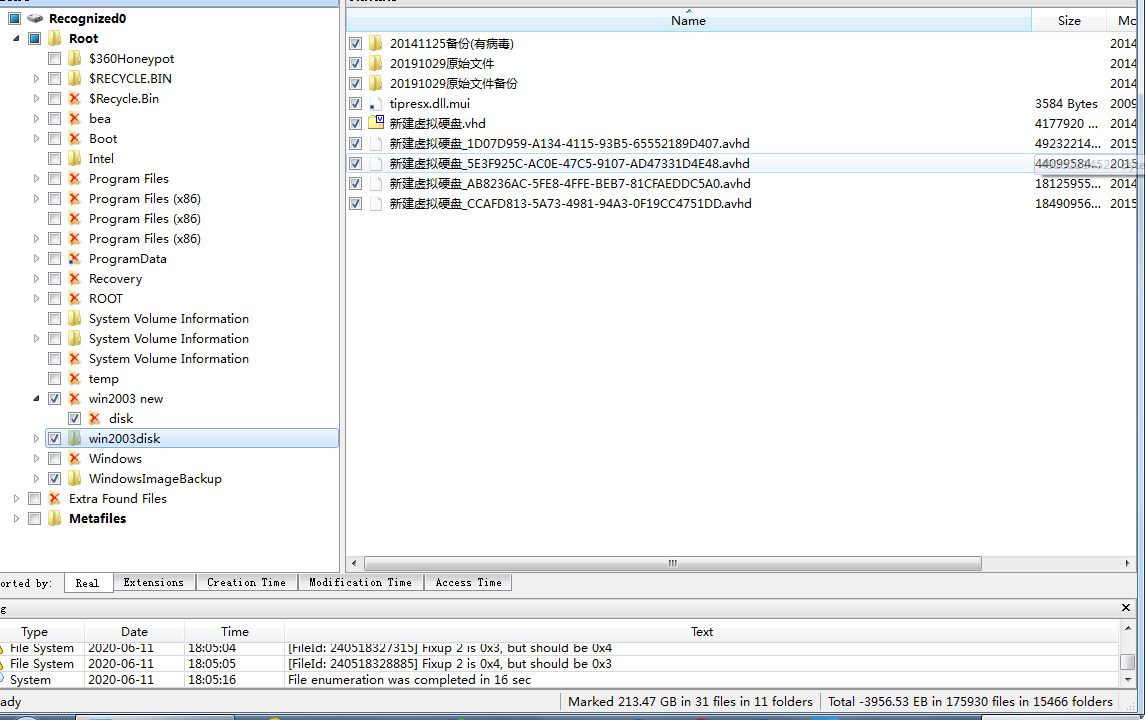The width and height of the screenshot is (1145, 720).
Task: Sort file list by Name column
Action: pyautogui.click(x=689, y=20)
